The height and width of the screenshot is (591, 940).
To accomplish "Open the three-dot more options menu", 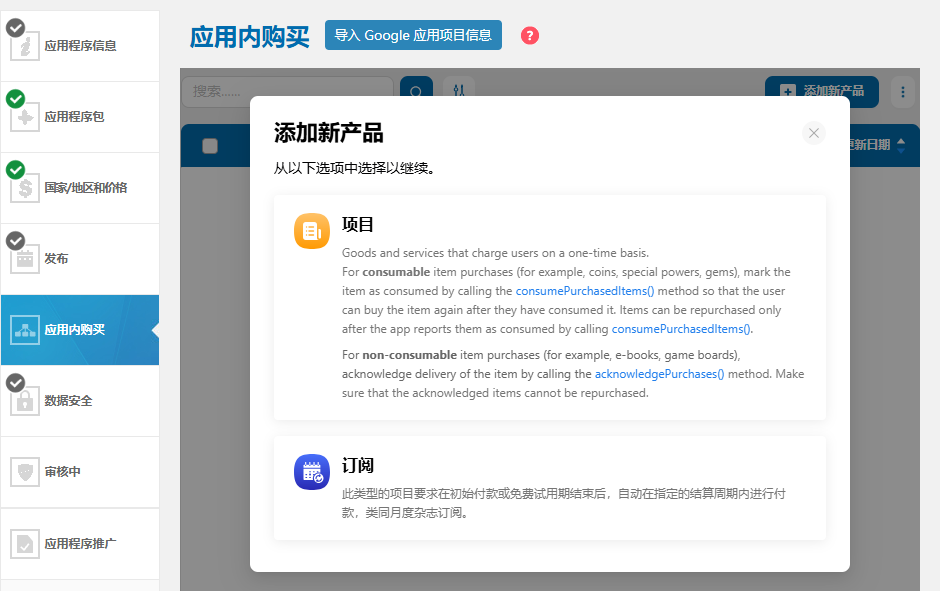I will 903,92.
